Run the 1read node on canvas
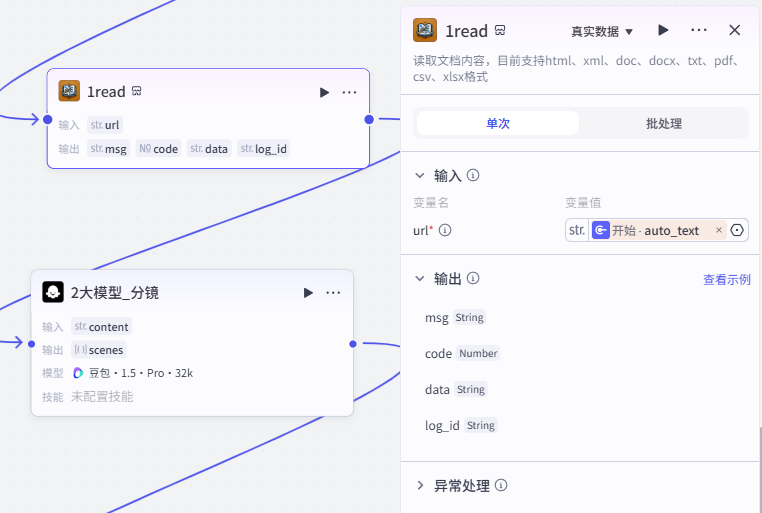The height and width of the screenshot is (513, 762). click(x=324, y=92)
